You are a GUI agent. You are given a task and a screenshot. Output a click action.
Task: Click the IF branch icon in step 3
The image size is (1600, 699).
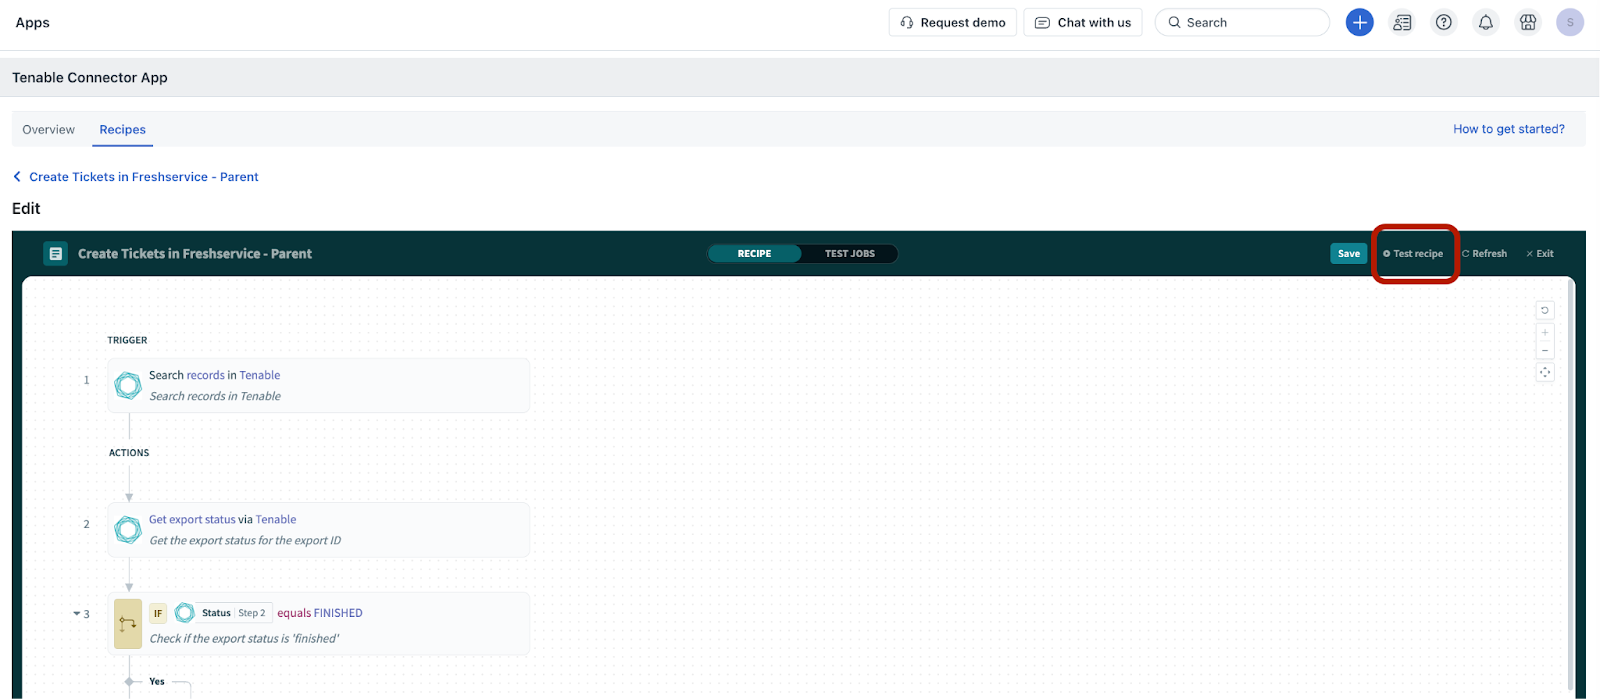coord(128,624)
